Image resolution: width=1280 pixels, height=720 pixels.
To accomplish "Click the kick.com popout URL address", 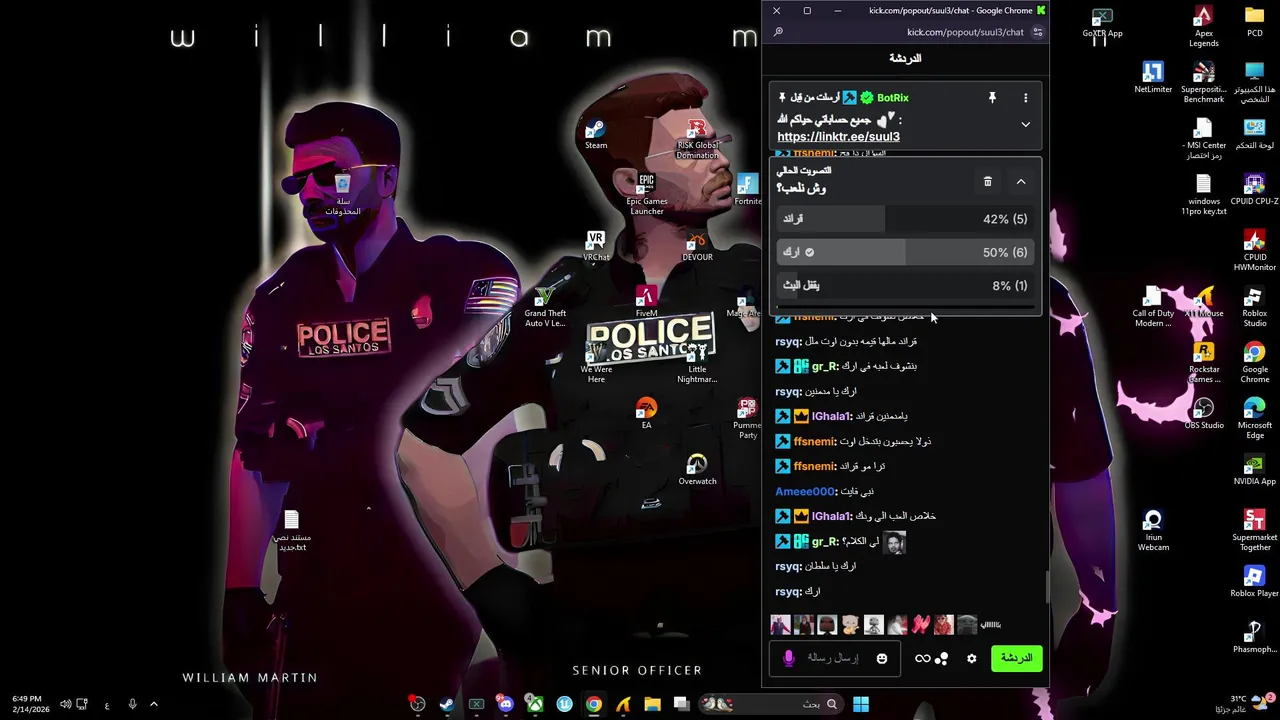I will [964, 32].
